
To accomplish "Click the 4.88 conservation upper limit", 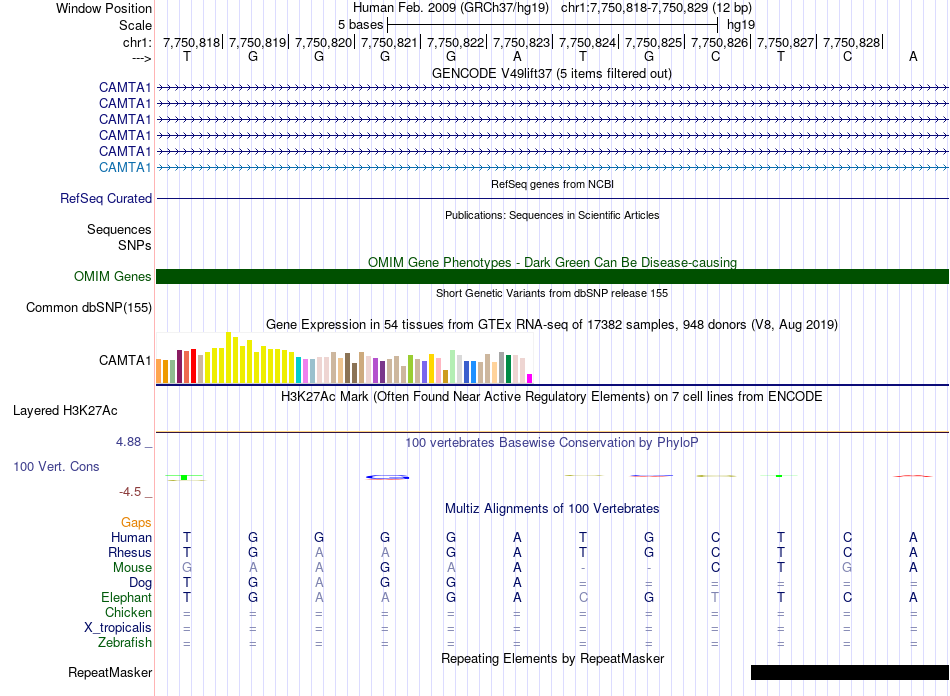I will point(128,442).
